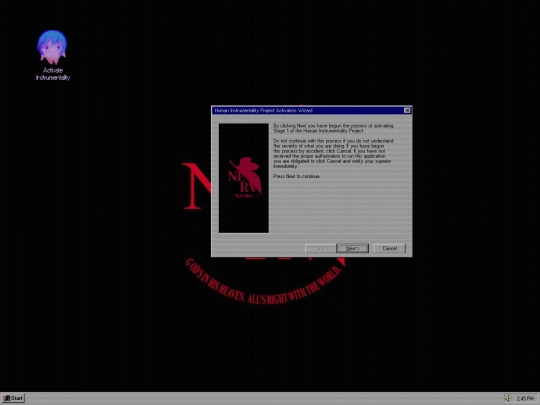540x405 pixels.
Task: Click the disabled Back button
Action: click(x=320, y=248)
